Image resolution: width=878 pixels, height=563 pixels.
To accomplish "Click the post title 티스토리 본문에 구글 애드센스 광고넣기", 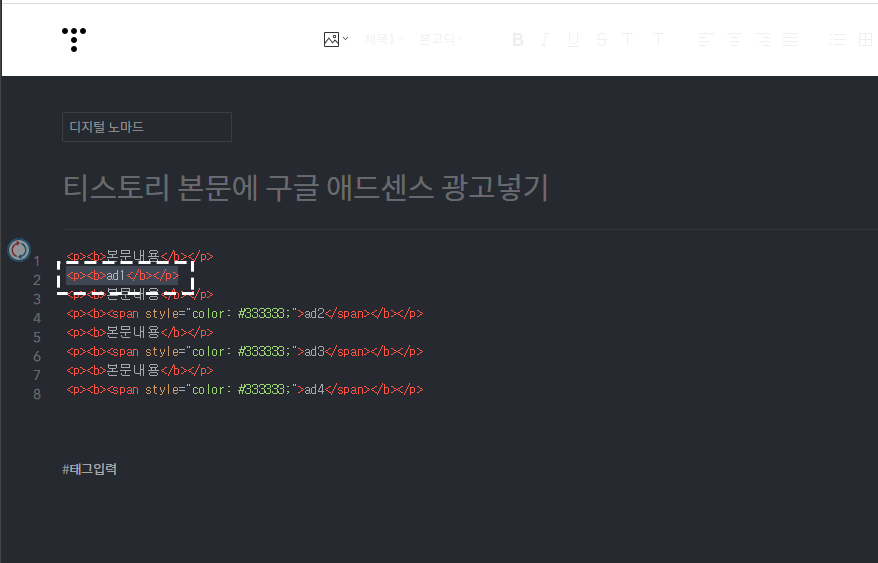I will (306, 187).
